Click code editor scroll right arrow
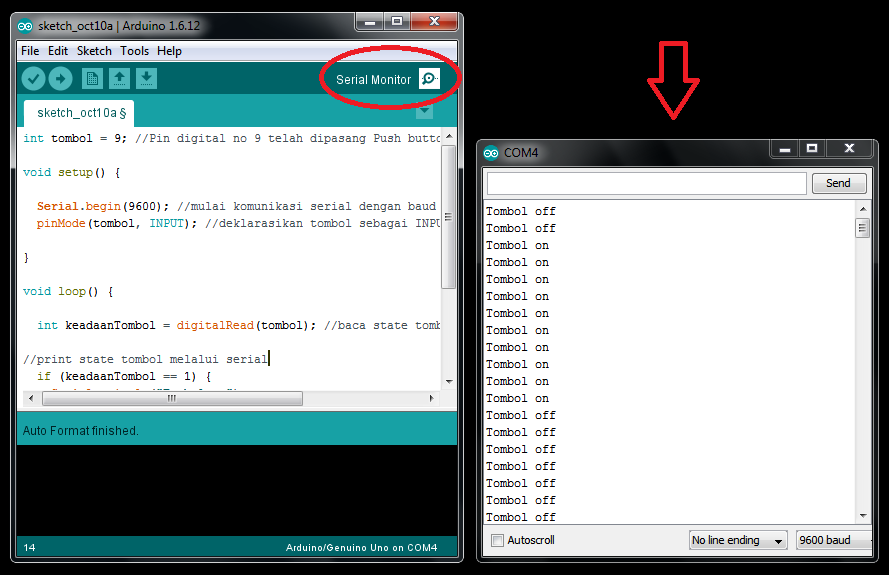The image size is (889, 575). tap(431, 399)
